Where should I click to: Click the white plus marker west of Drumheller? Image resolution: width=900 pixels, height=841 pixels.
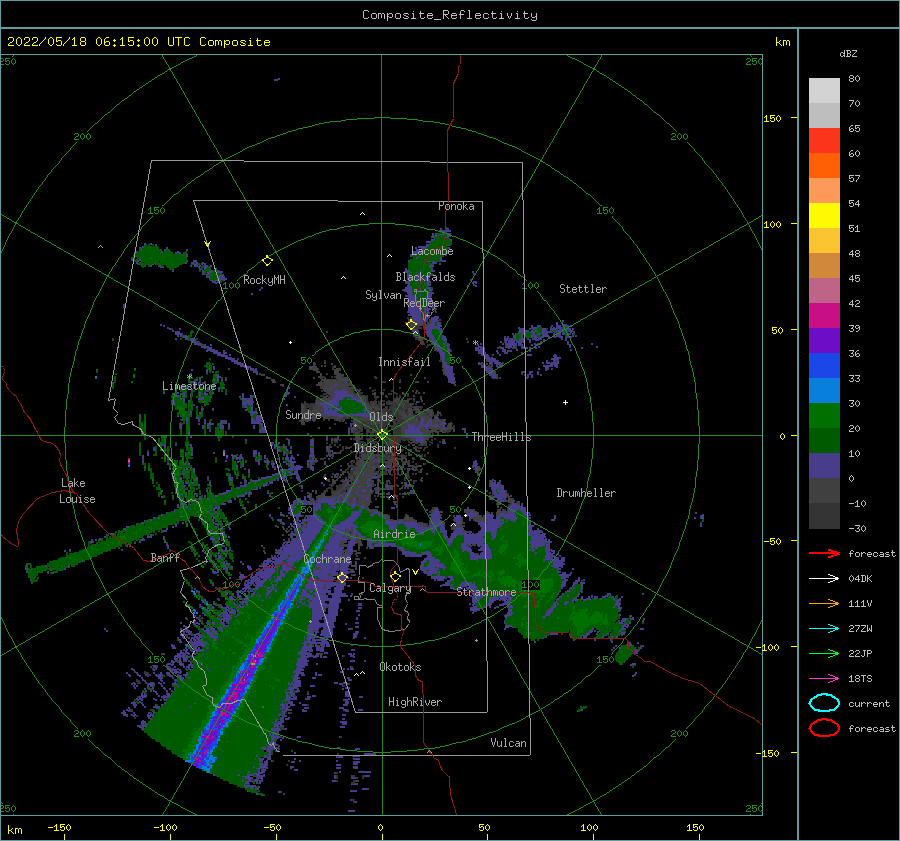[565, 402]
